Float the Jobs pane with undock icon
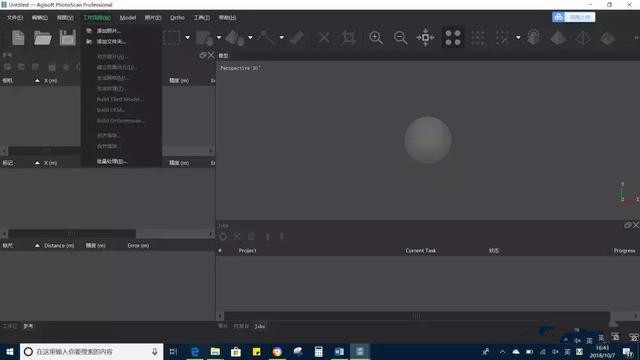 628,225
